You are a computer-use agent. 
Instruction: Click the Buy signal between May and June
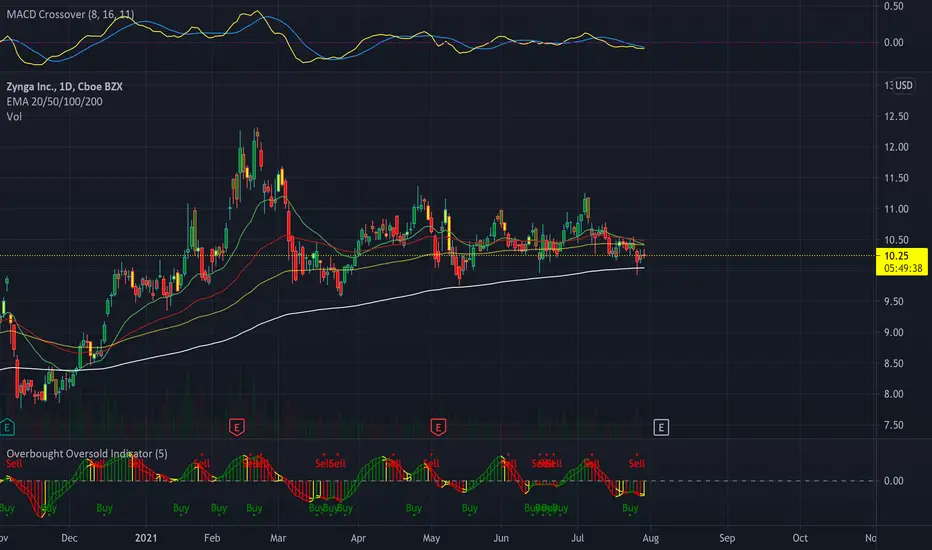[x=470, y=508]
